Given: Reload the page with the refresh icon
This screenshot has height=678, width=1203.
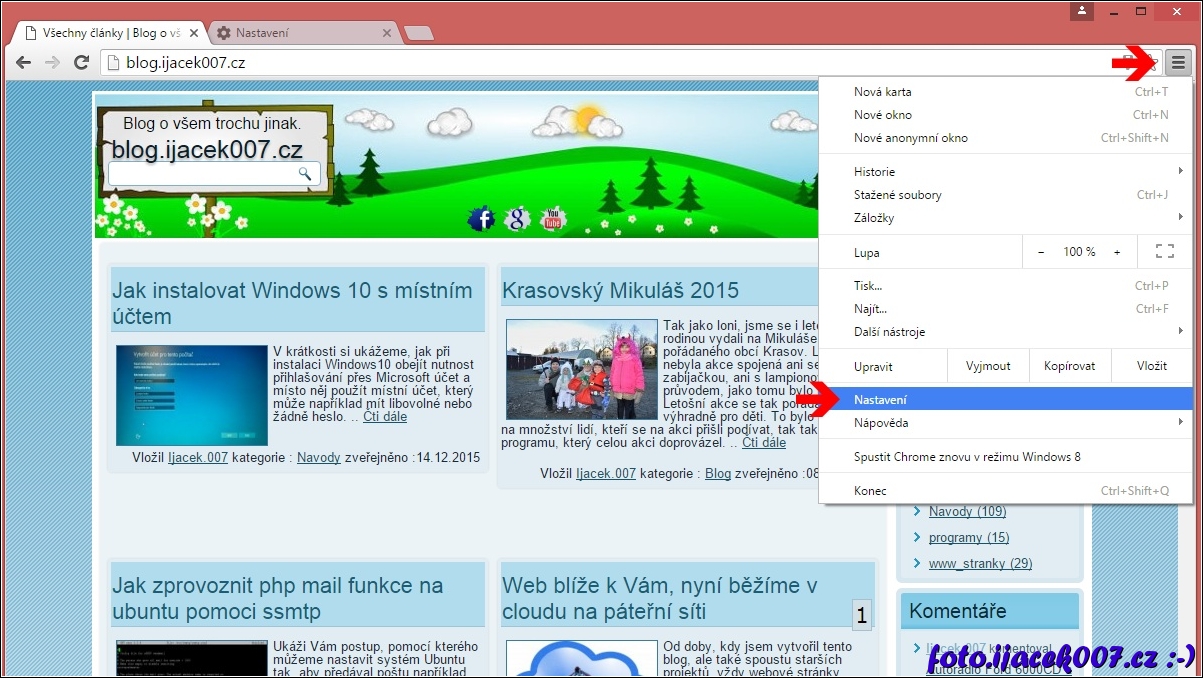Looking at the screenshot, I should point(82,63).
